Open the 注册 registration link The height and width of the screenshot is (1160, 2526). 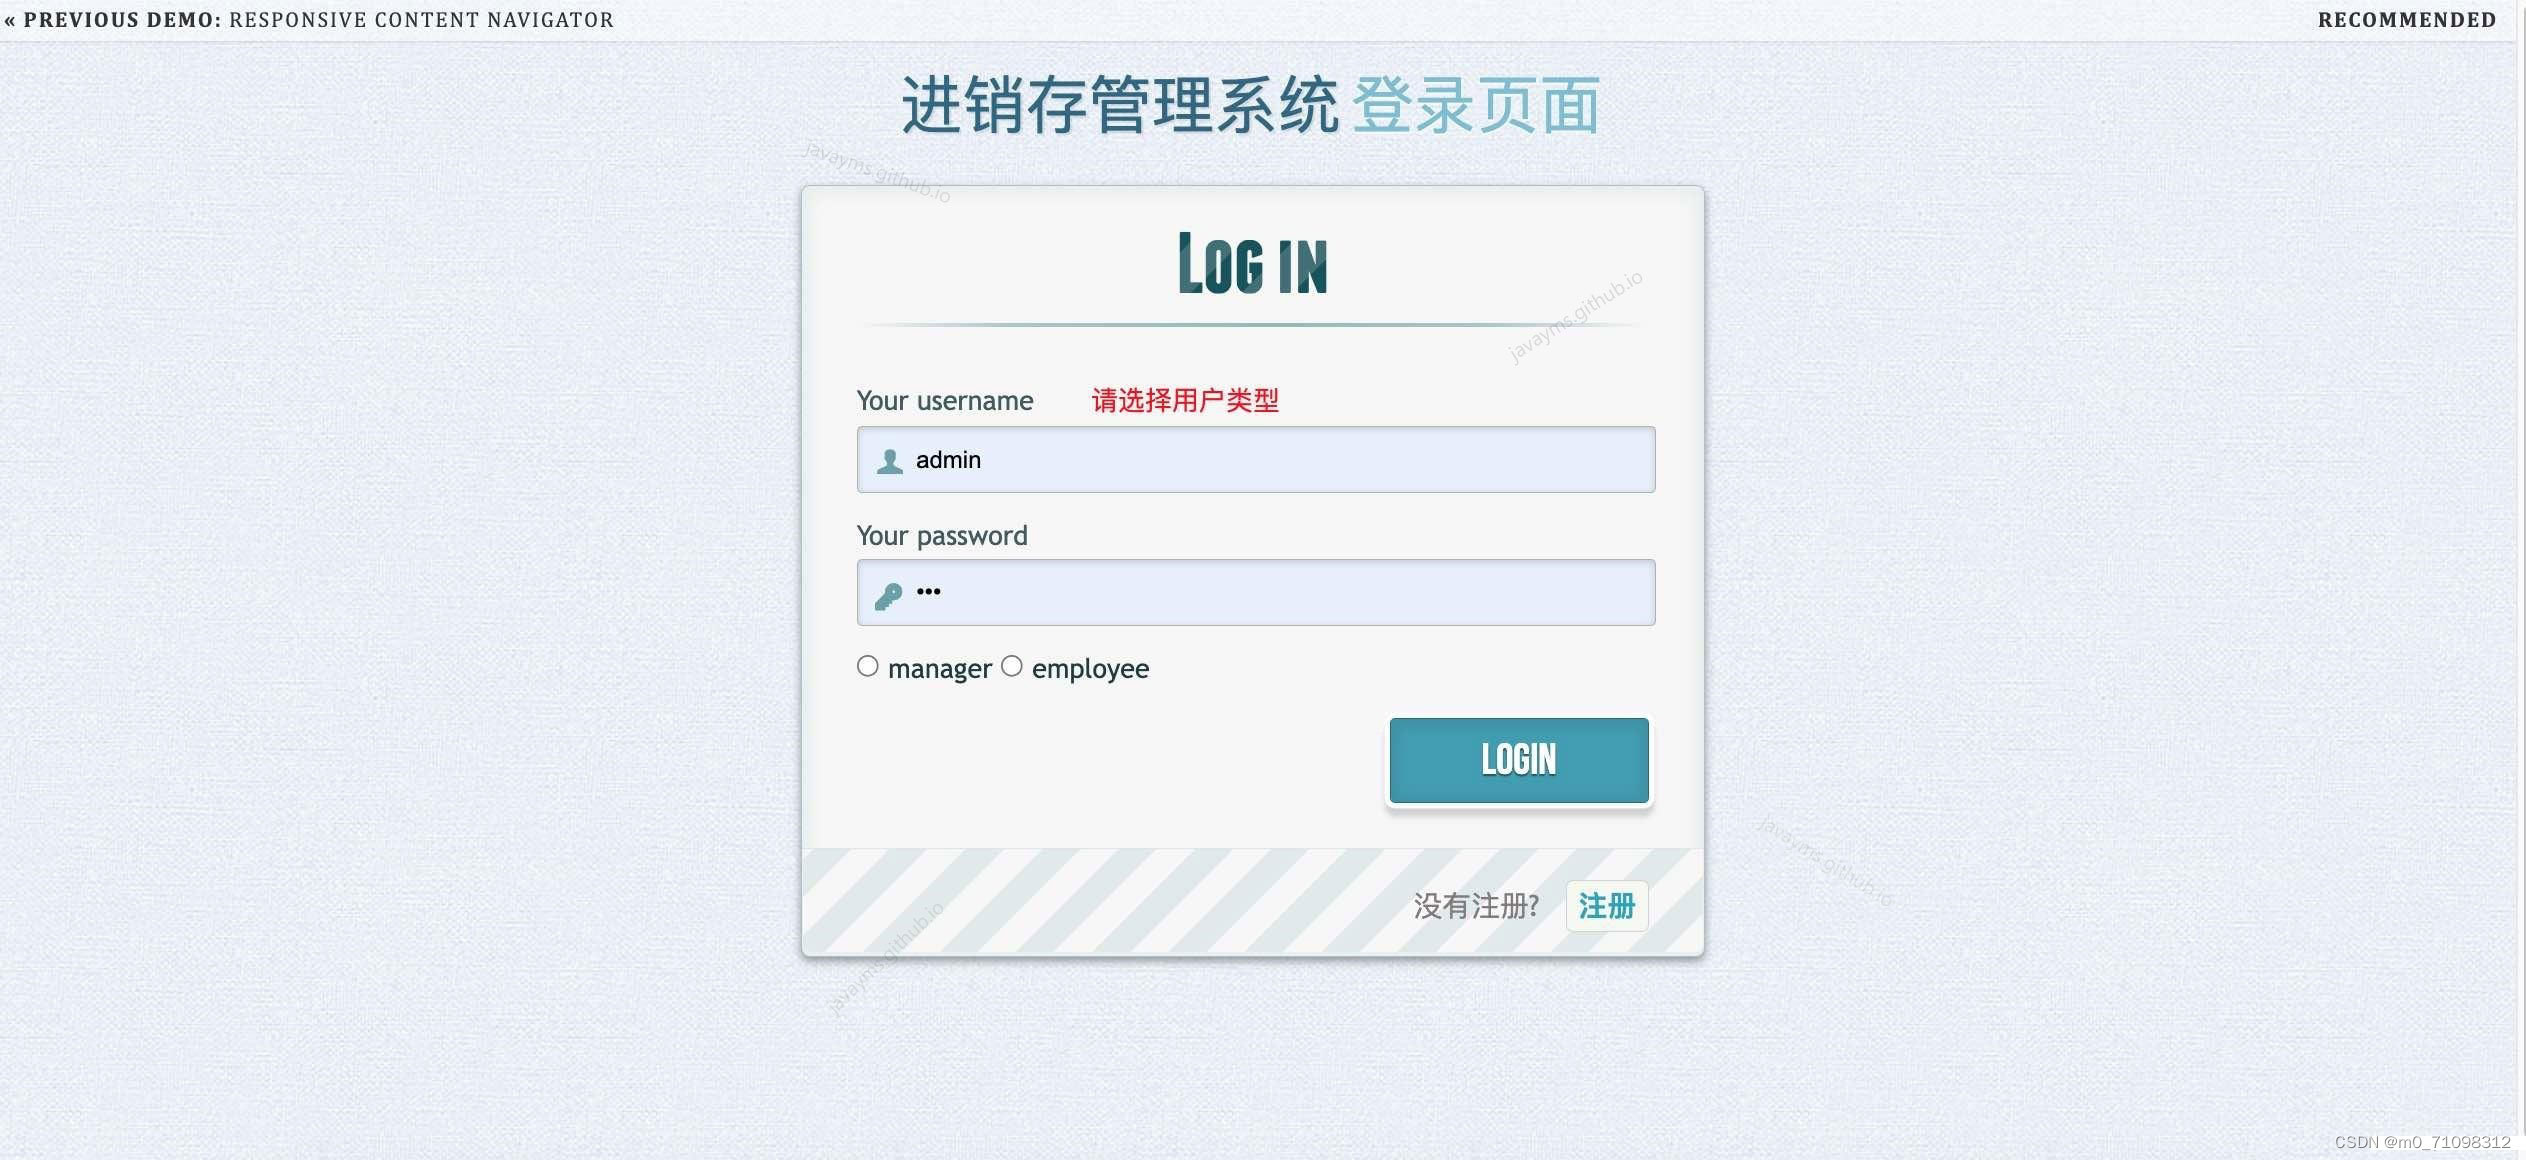pyautogui.click(x=1607, y=906)
